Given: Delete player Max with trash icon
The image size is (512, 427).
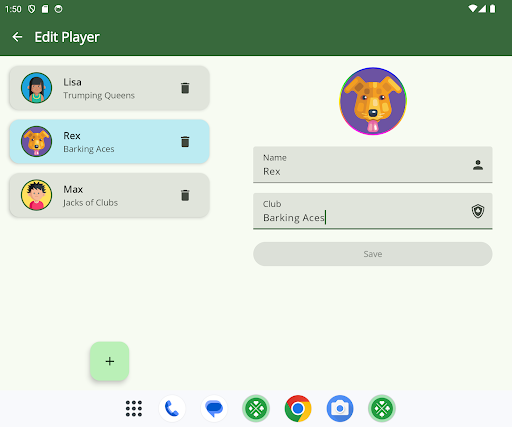Looking at the screenshot, I should pos(185,195).
